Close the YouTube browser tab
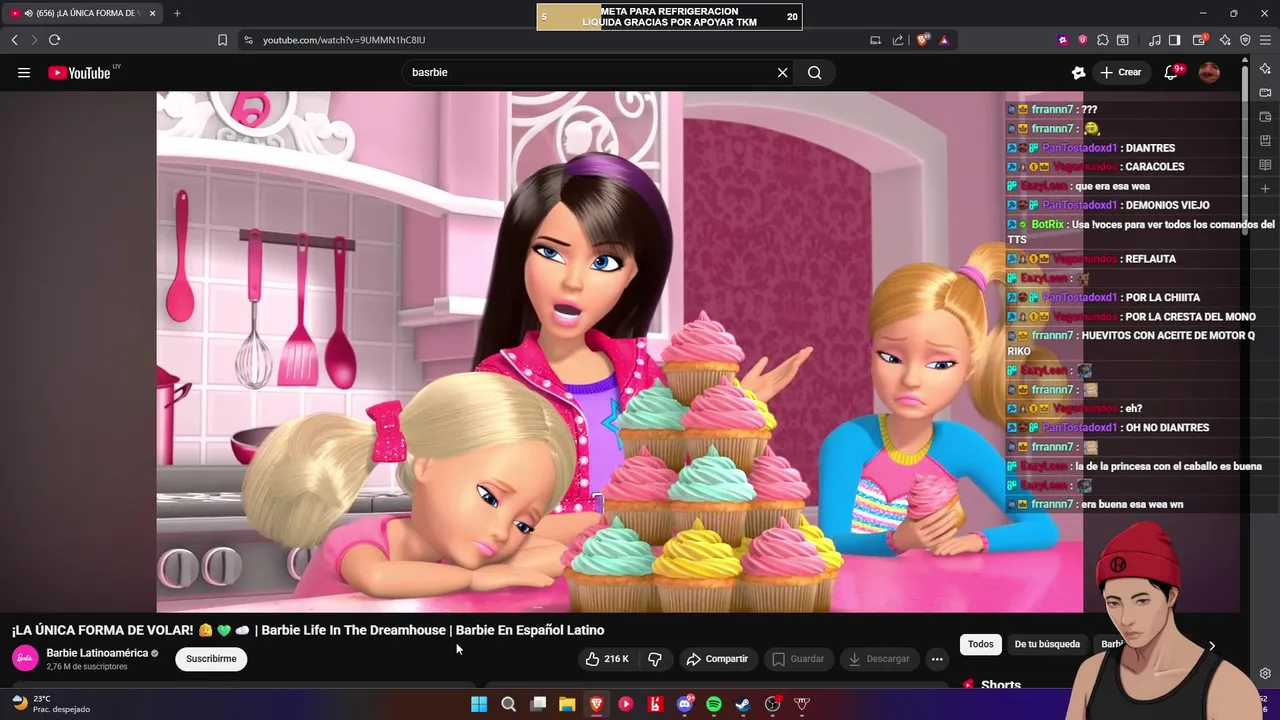Viewport: 1280px width, 720px height. click(x=152, y=13)
